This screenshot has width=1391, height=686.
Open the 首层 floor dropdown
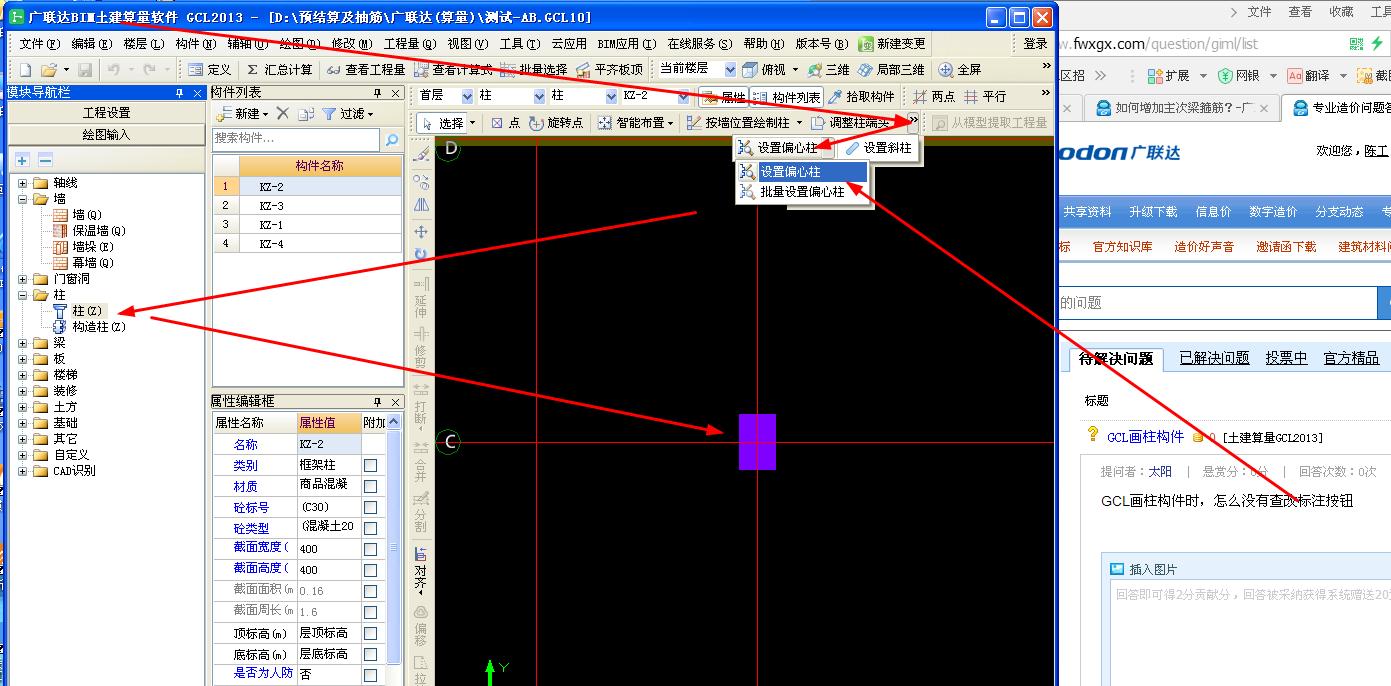[x=468, y=97]
